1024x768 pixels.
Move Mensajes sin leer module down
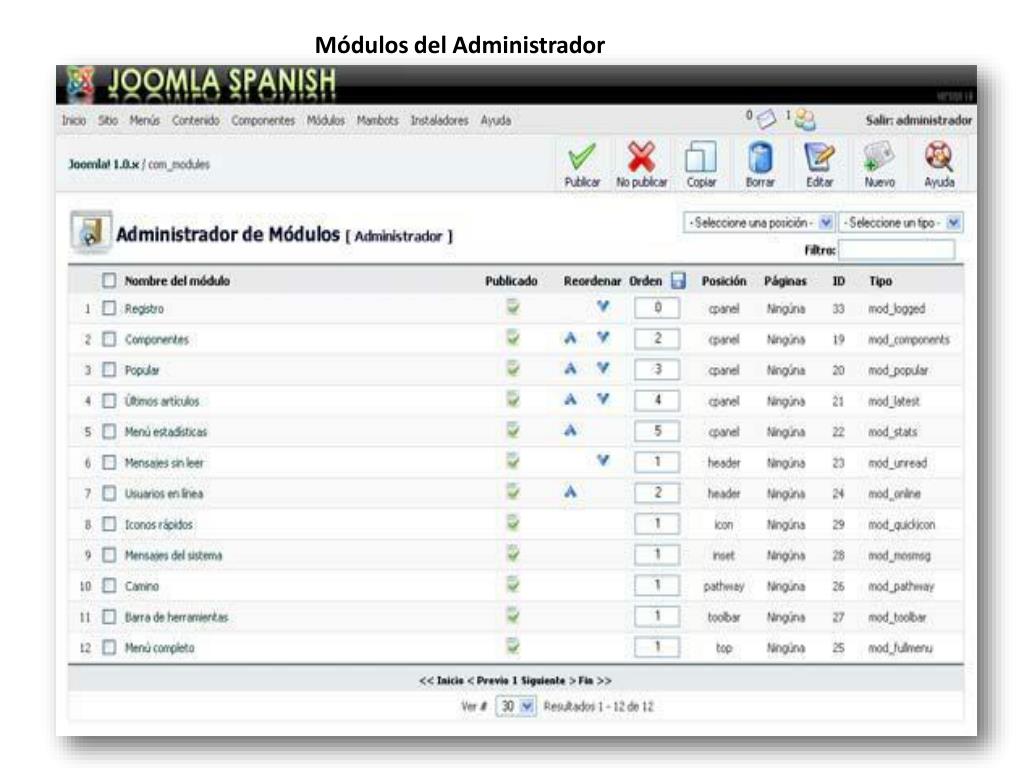(x=603, y=460)
